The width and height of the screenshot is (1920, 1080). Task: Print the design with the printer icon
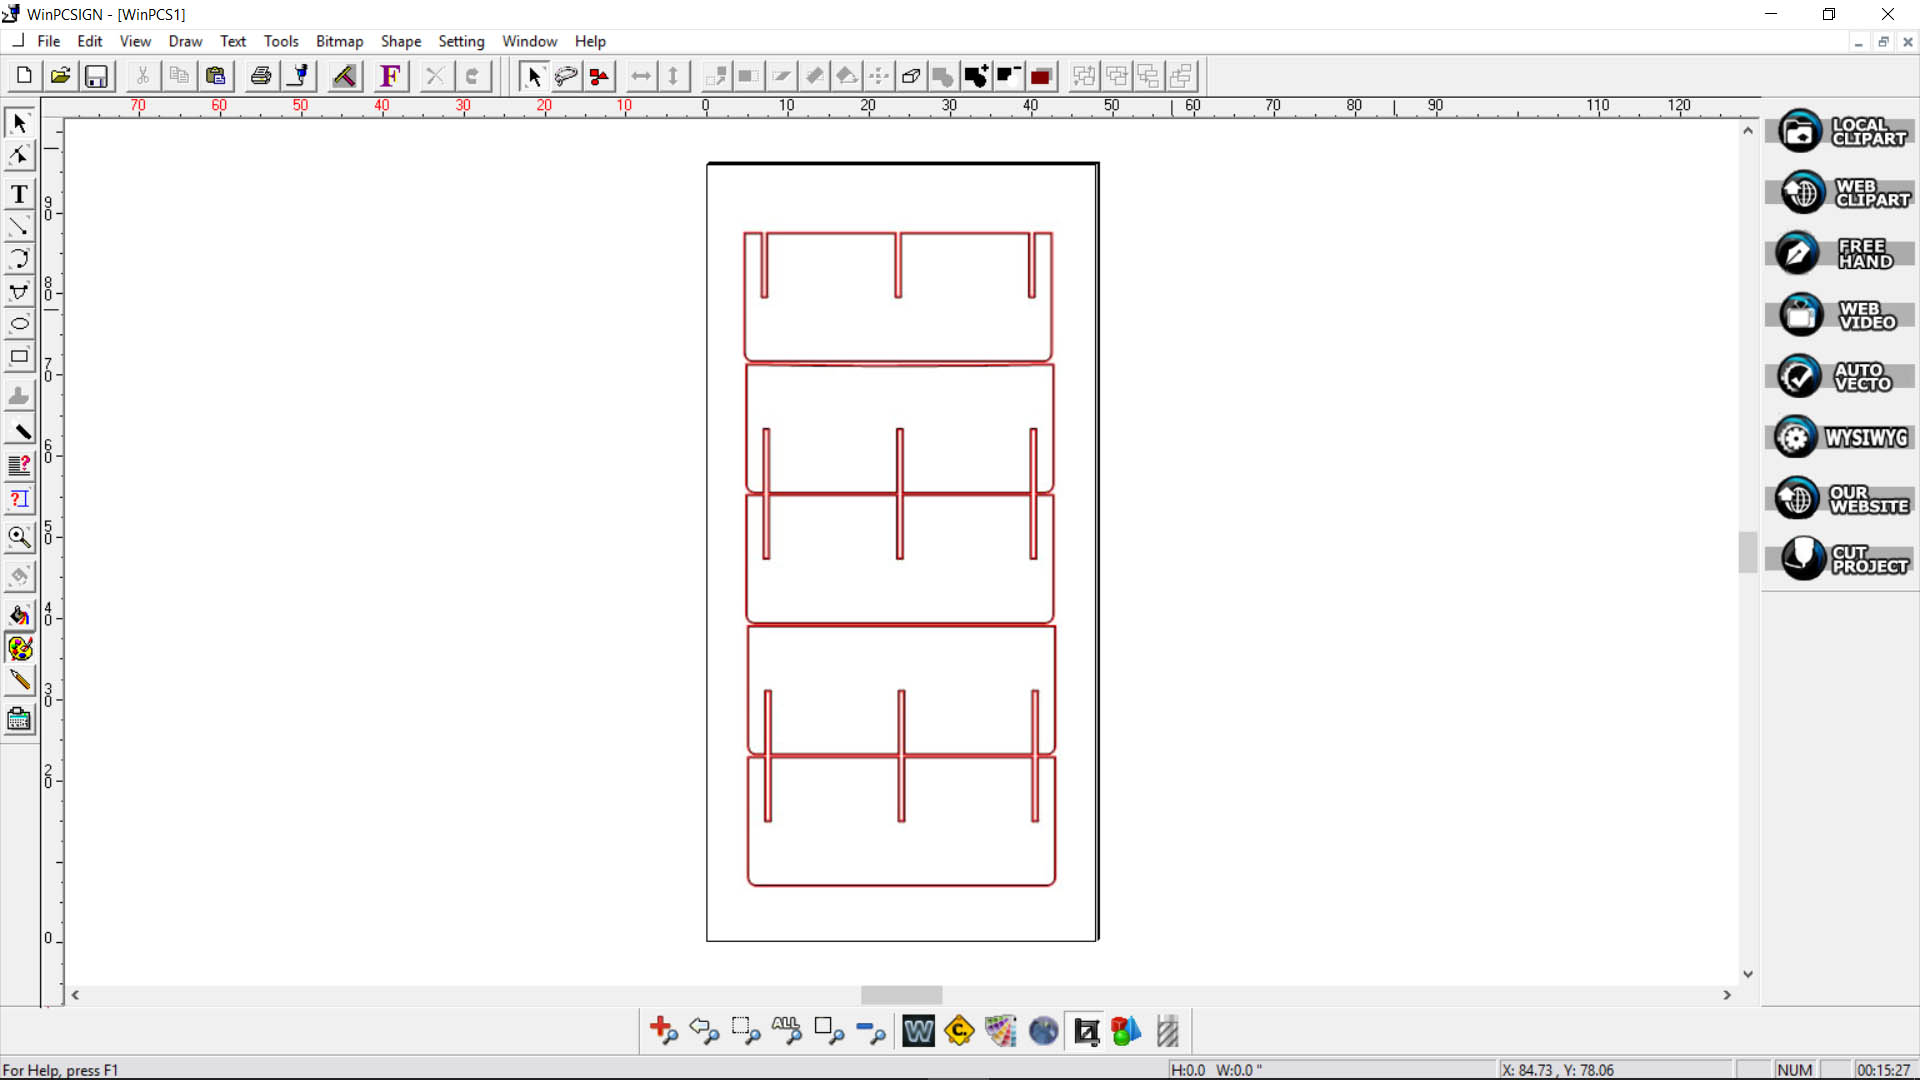pyautogui.click(x=261, y=76)
